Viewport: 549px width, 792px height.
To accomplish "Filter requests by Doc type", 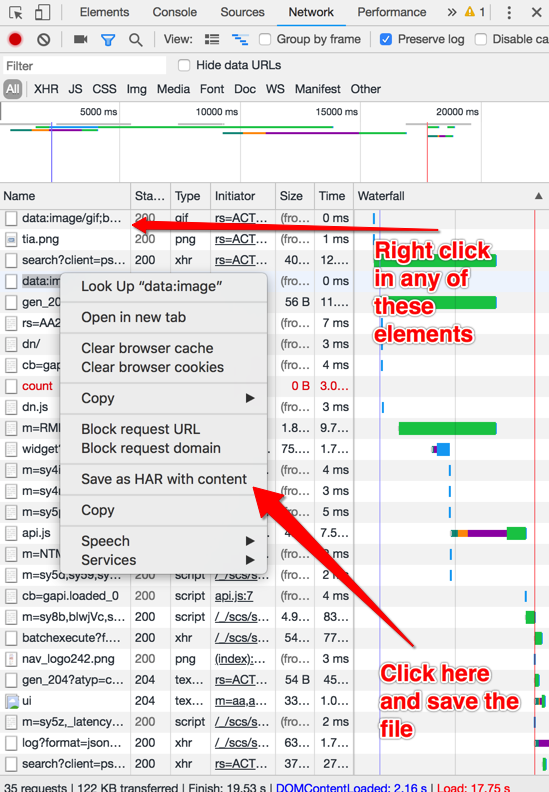I will point(245,89).
